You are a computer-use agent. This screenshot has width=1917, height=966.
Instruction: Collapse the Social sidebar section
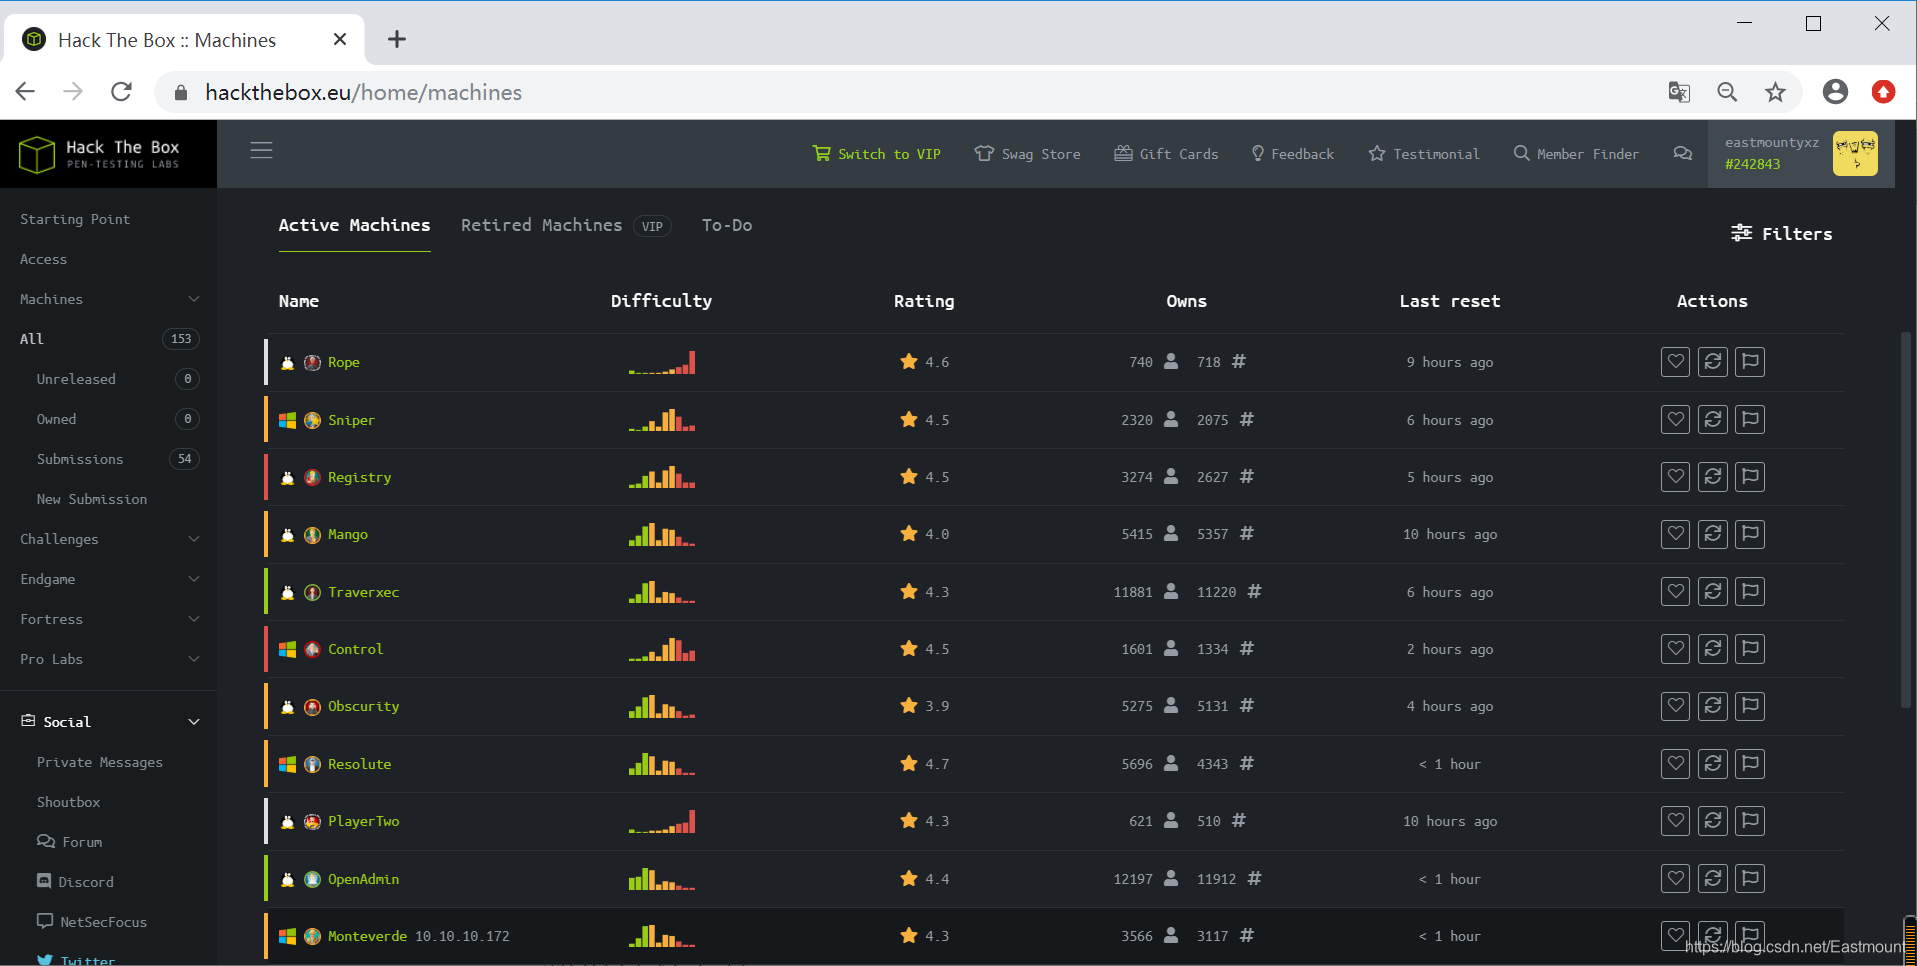click(108, 721)
